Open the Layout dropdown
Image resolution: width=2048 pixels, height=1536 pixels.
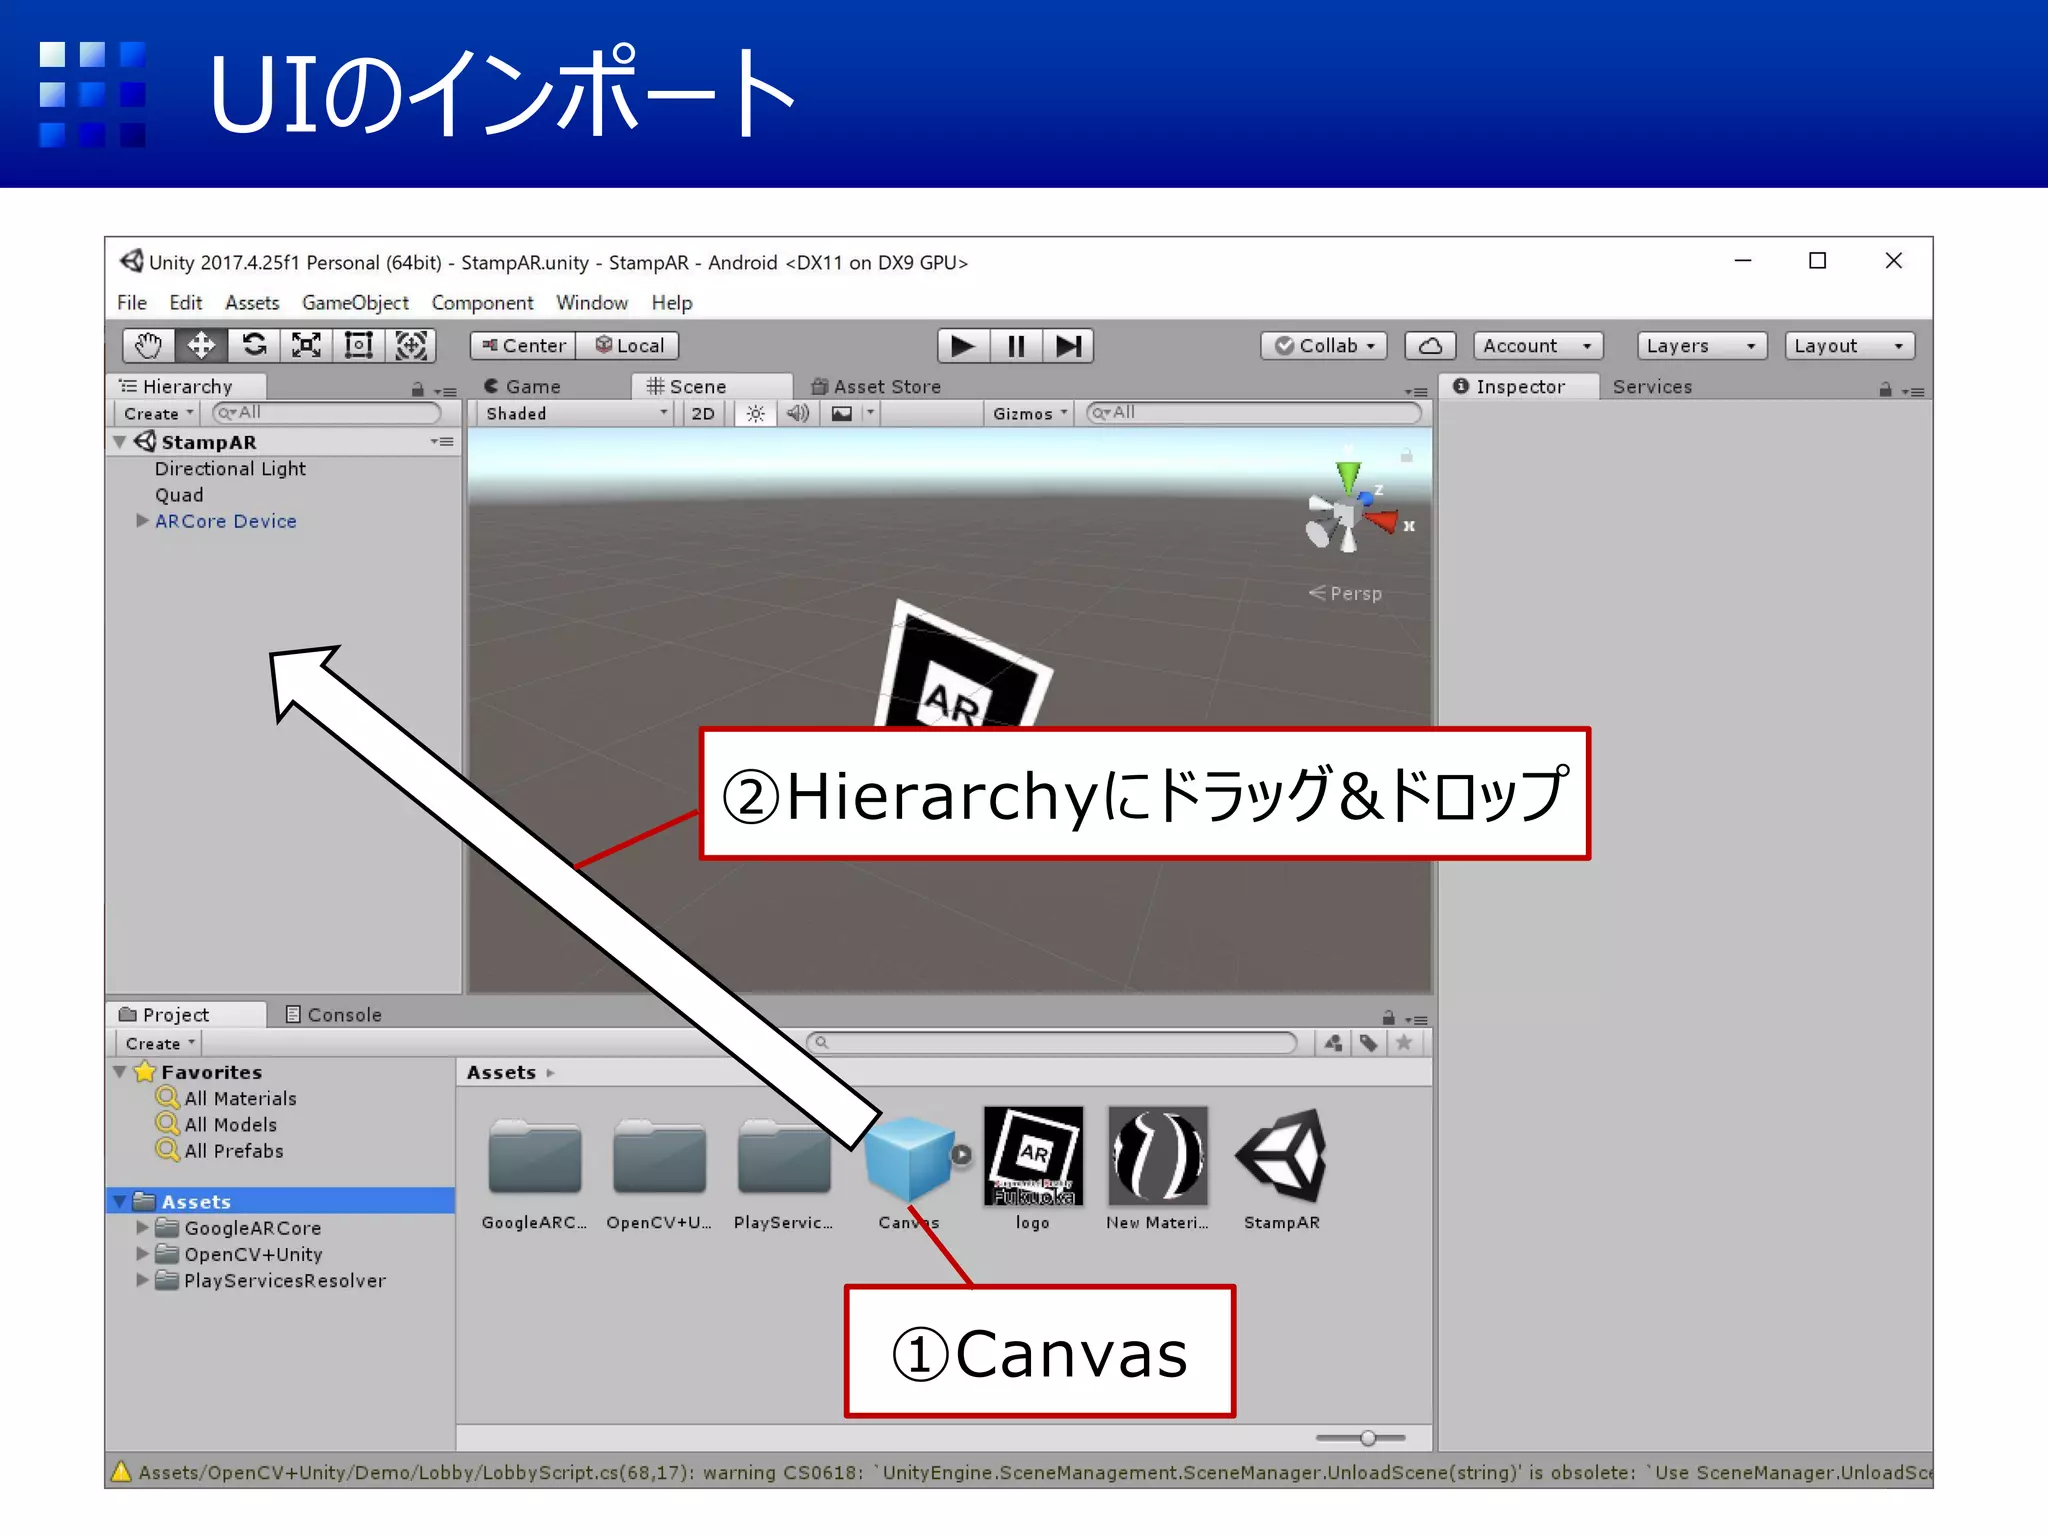tap(1849, 346)
